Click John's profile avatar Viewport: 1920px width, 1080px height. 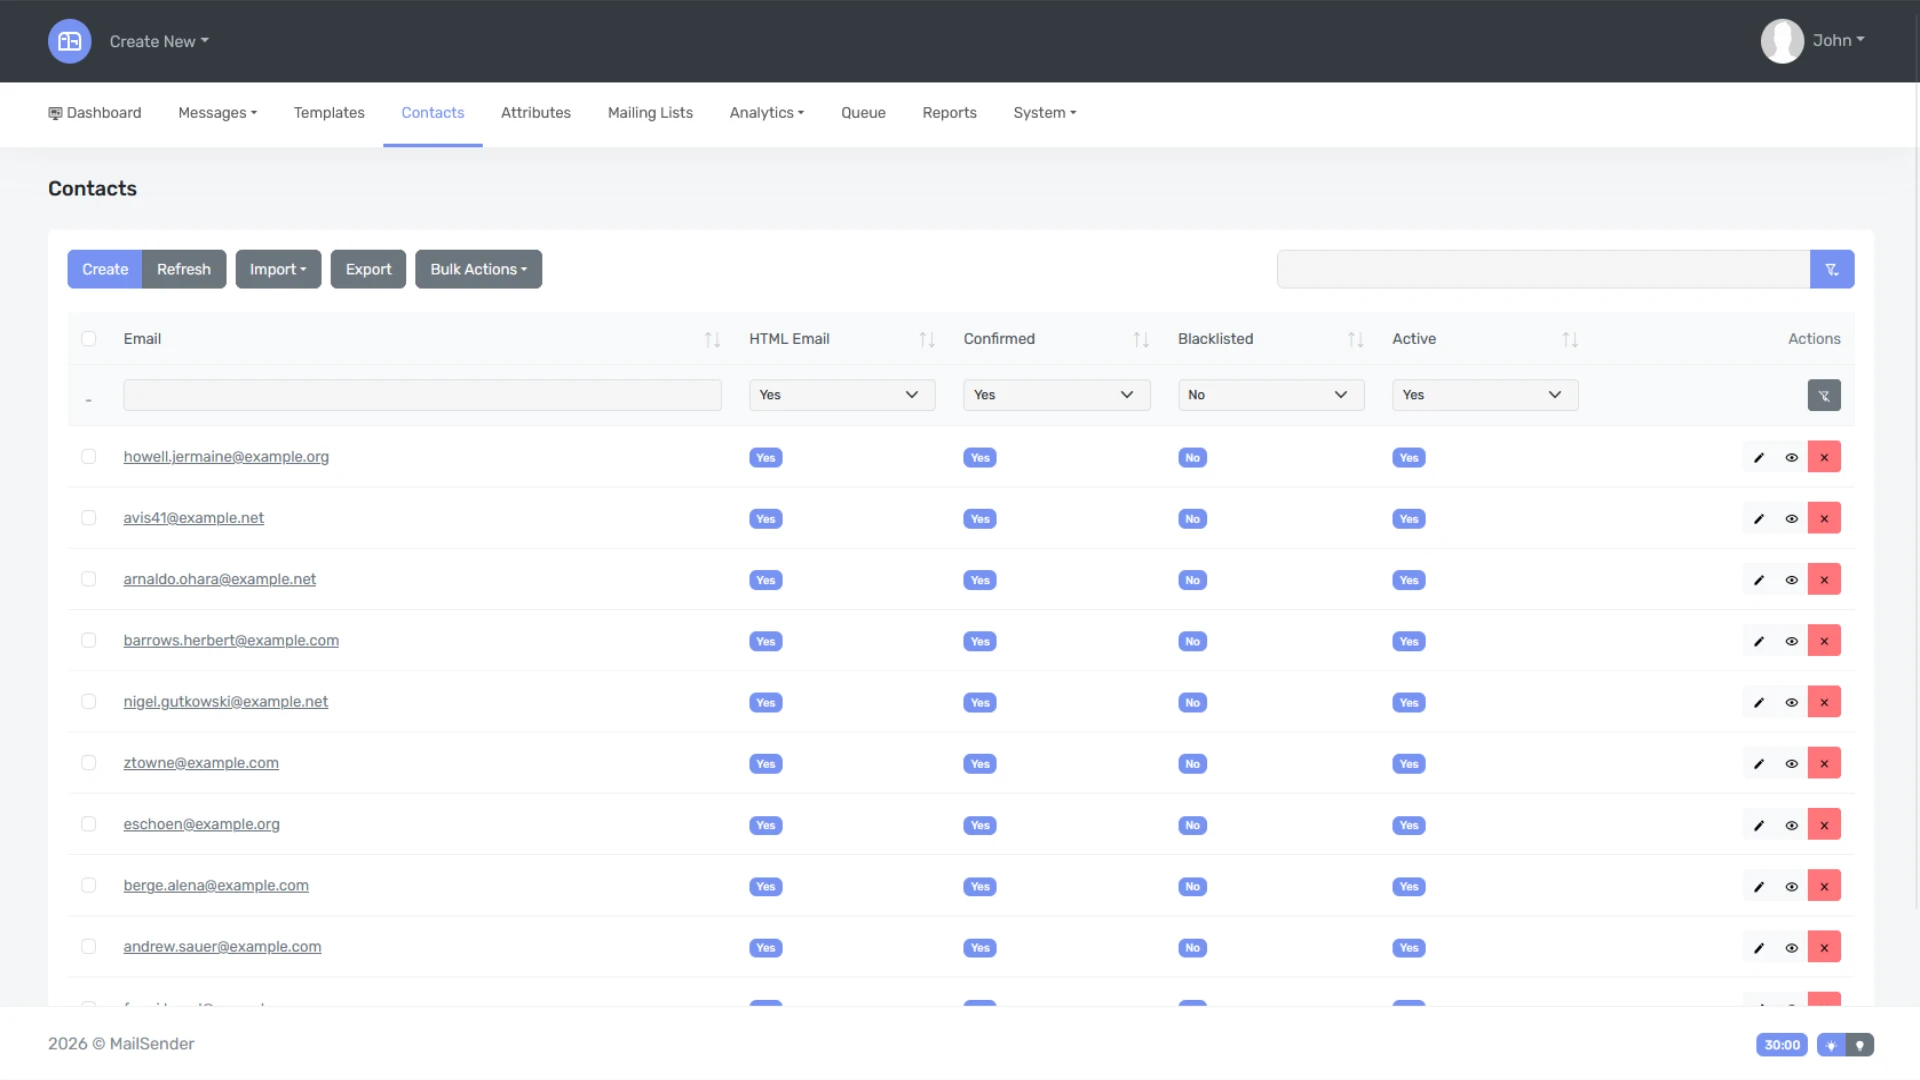(x=1781, y=41)
